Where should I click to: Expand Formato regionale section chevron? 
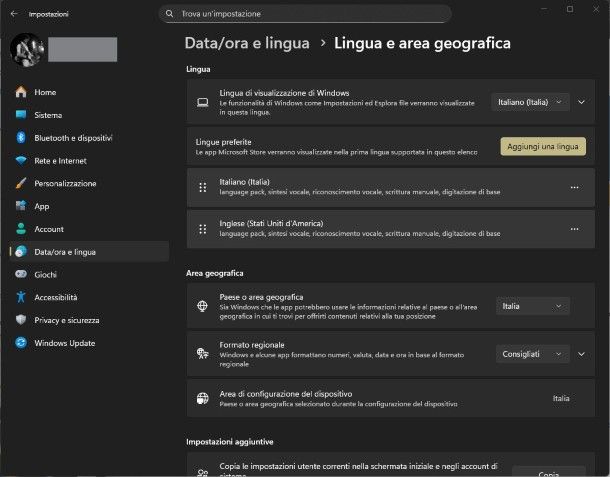click(581, 354)
